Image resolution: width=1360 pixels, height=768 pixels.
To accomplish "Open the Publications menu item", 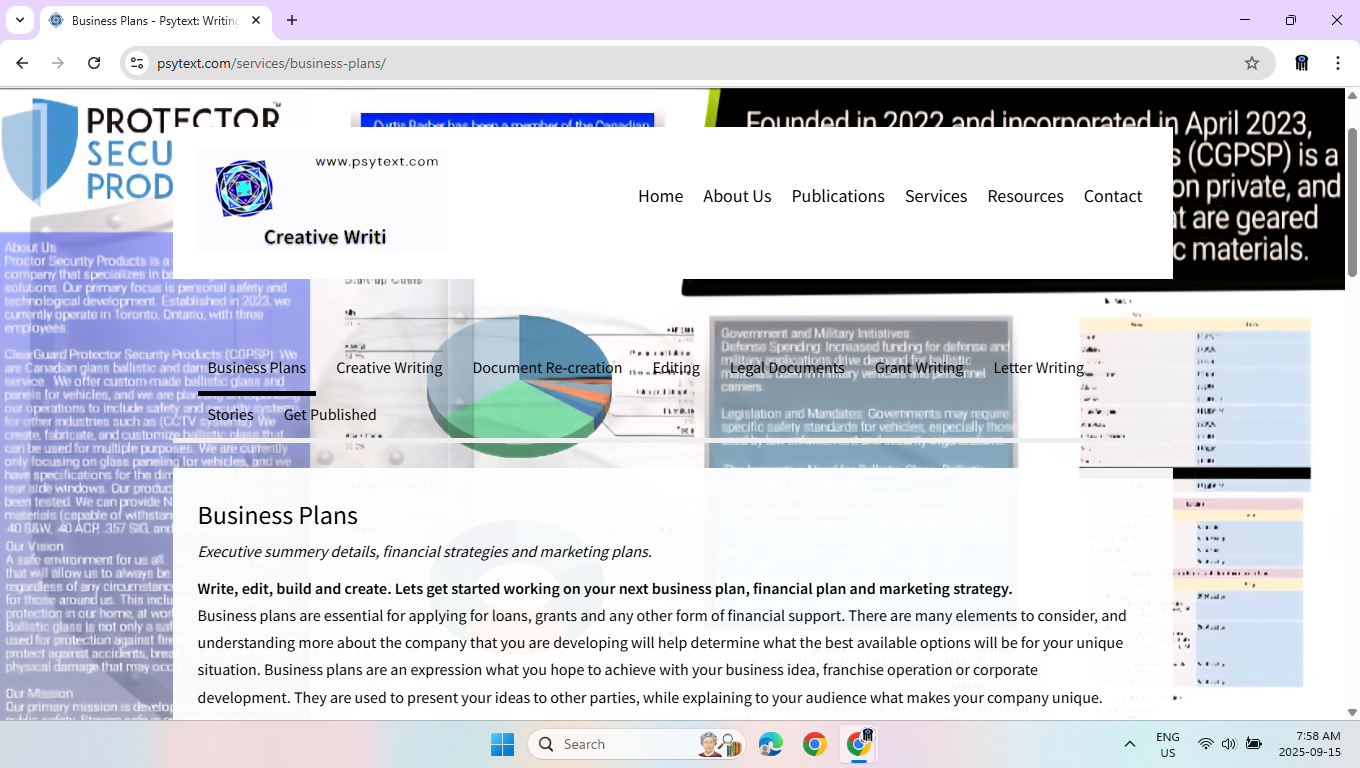I will tap(838, 196).
